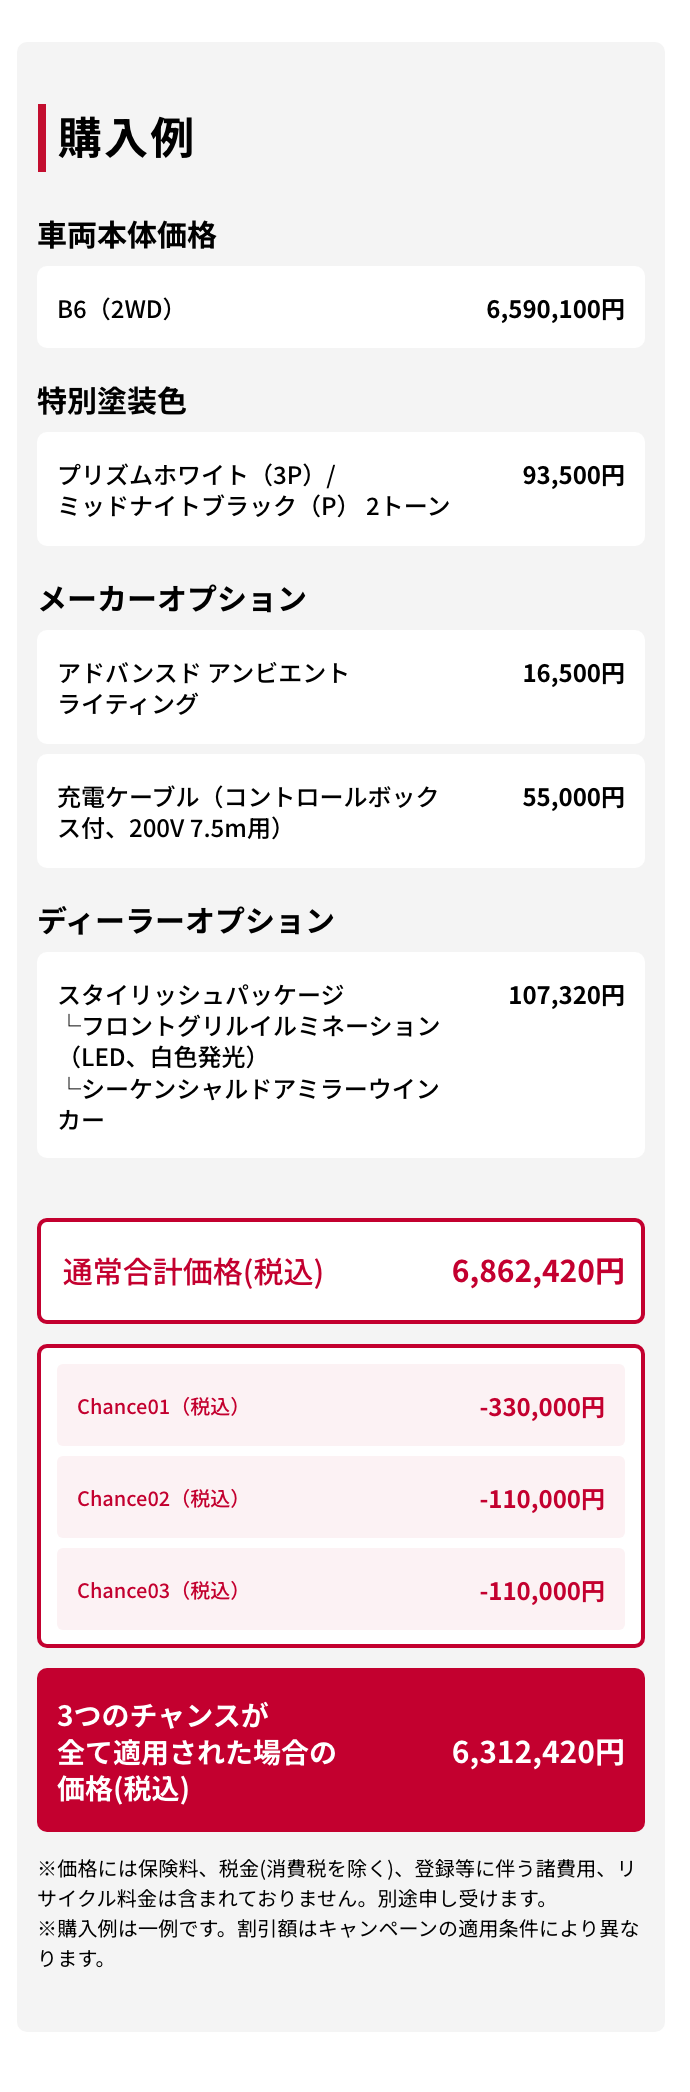Image resolution: width=690 pixels, height=2092 pixels.
Task: Select the Chance01（税込） discount row
Action: (x=340, y=1406)
